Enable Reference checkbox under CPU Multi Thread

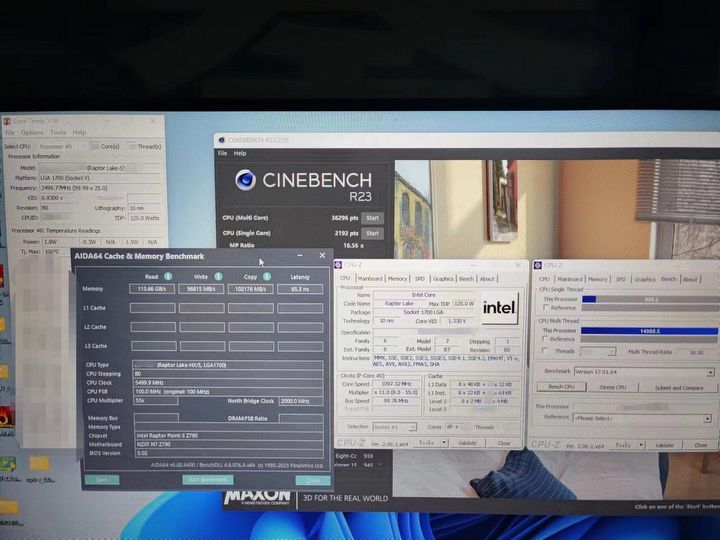click(x=544, y=340)
